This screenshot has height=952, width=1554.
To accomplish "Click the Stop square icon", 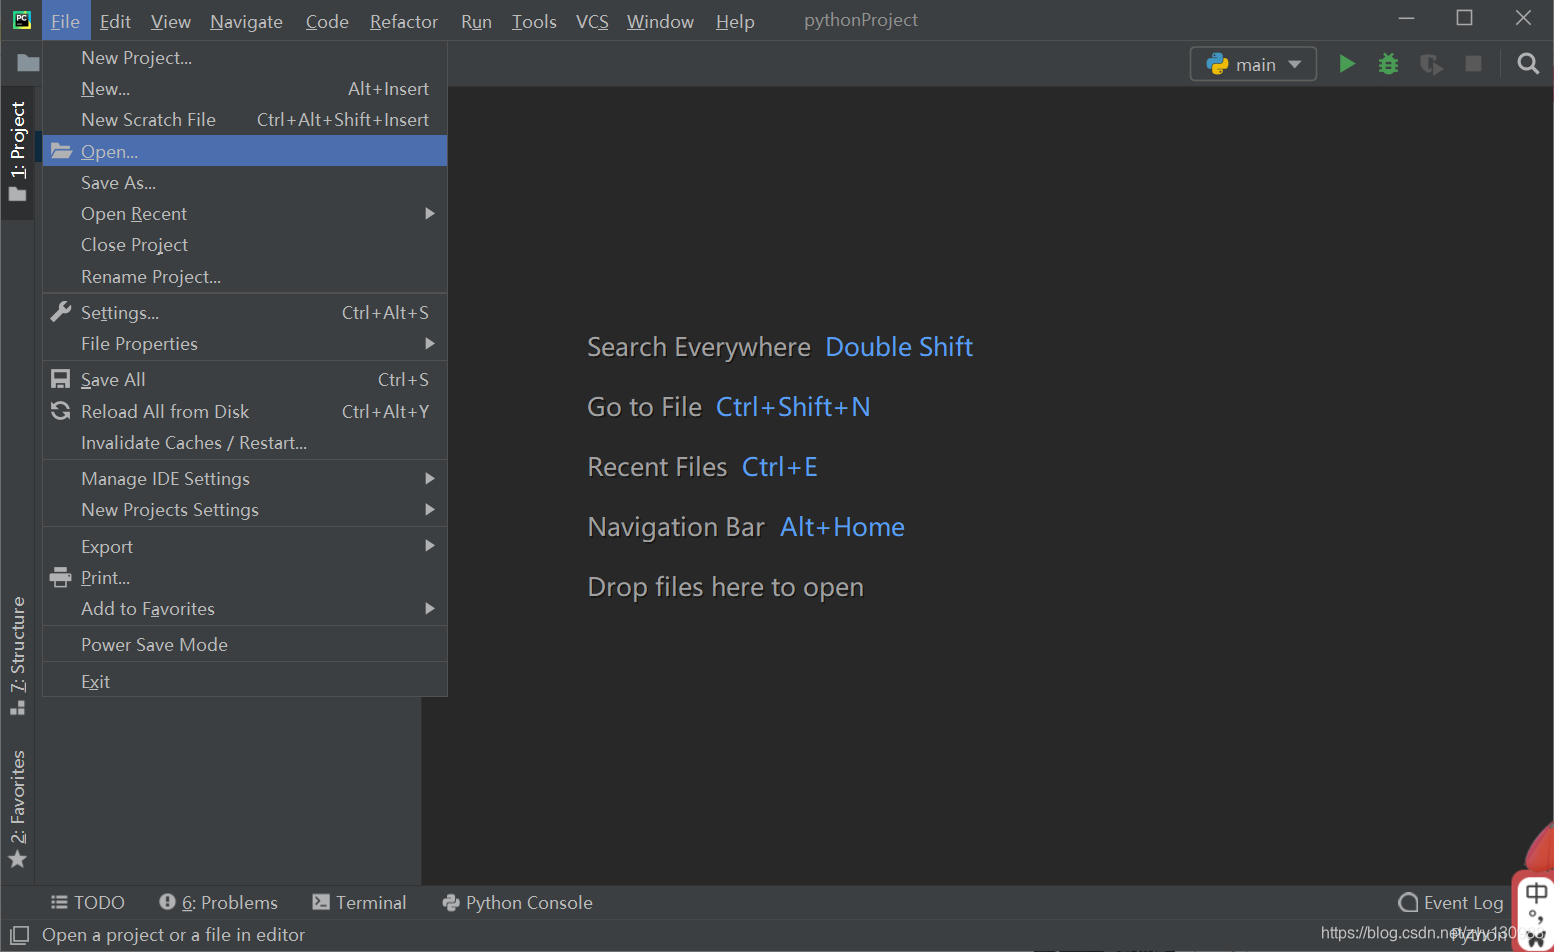I will tap(1473, 64).
